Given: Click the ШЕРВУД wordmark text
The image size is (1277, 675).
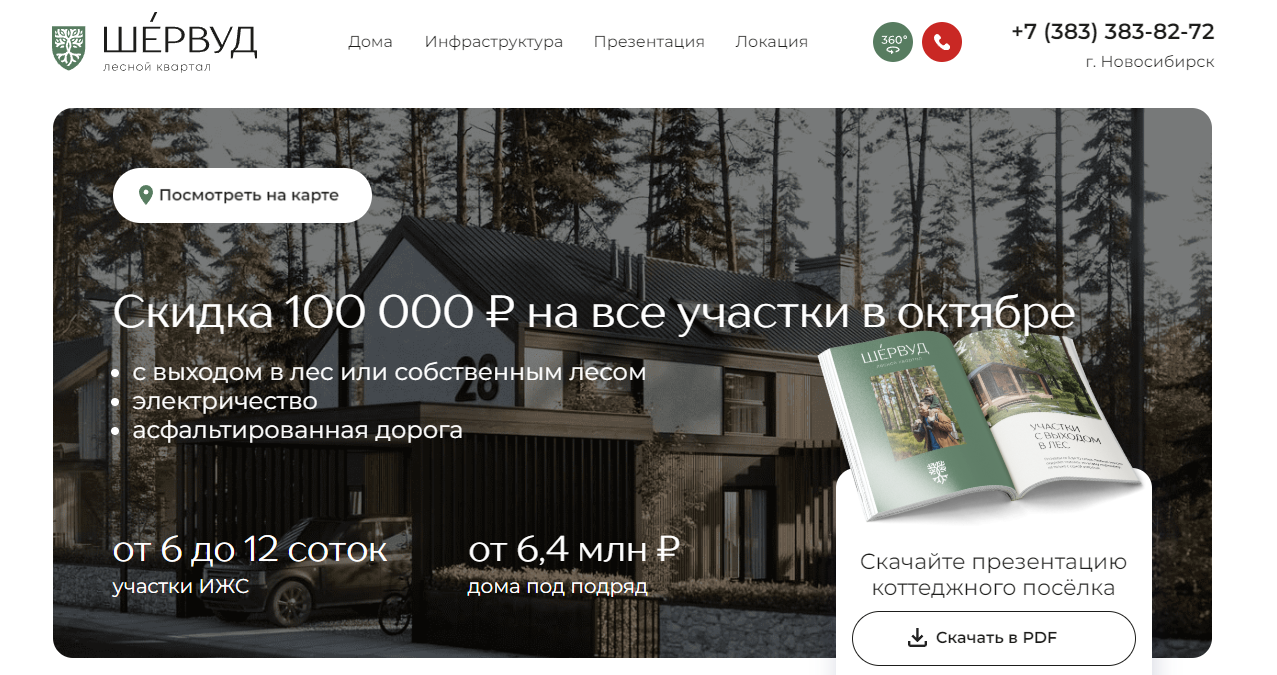Looking at the screenshot, I should (180, 38).
